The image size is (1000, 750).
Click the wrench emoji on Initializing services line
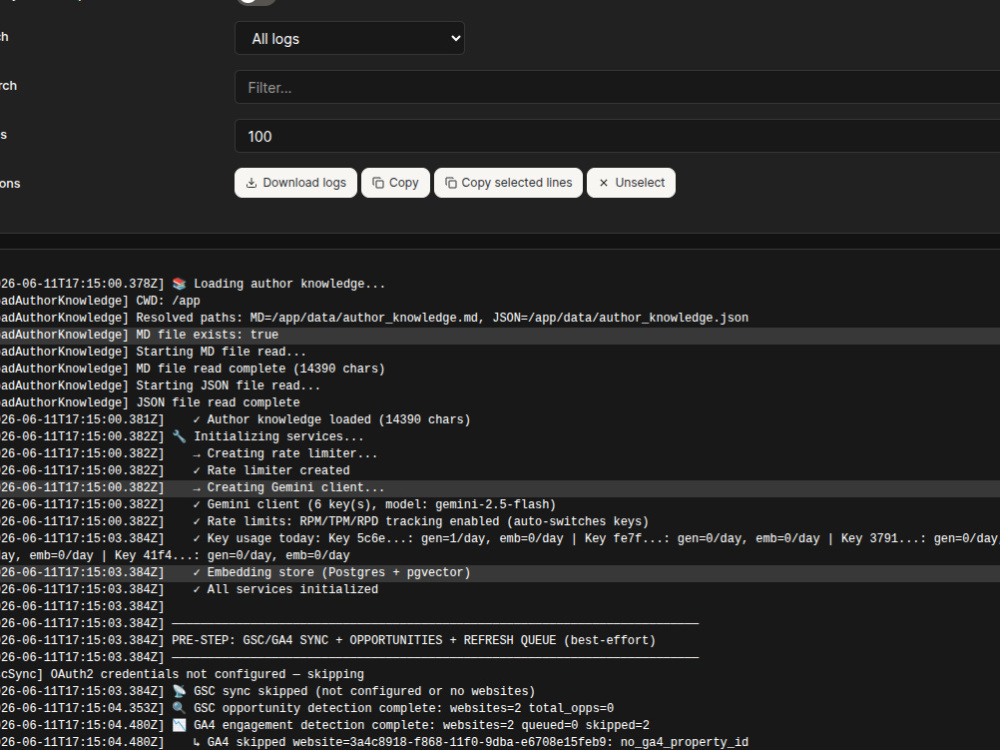pyautogui.click(x=179, y=436)
